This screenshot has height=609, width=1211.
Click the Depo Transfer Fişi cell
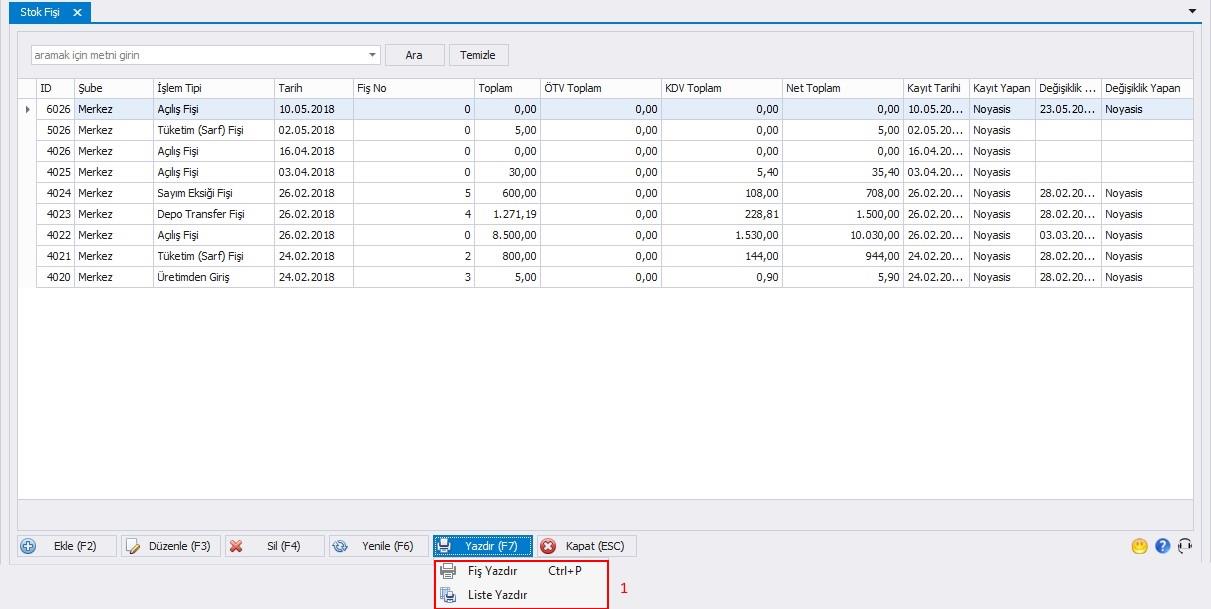point(214,214)
